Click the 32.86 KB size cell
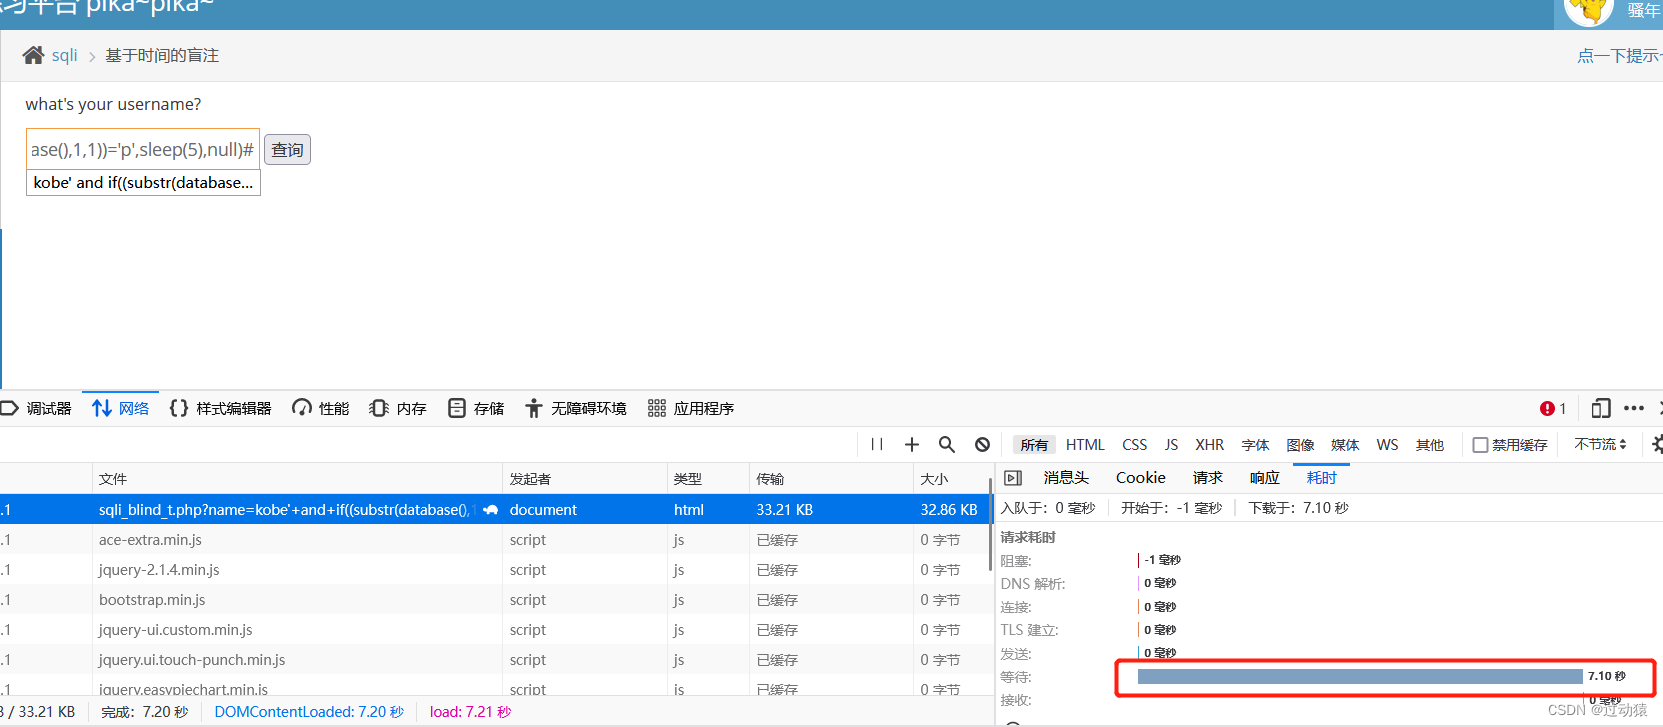1663x727 pixels. click(x=949, y=510)
